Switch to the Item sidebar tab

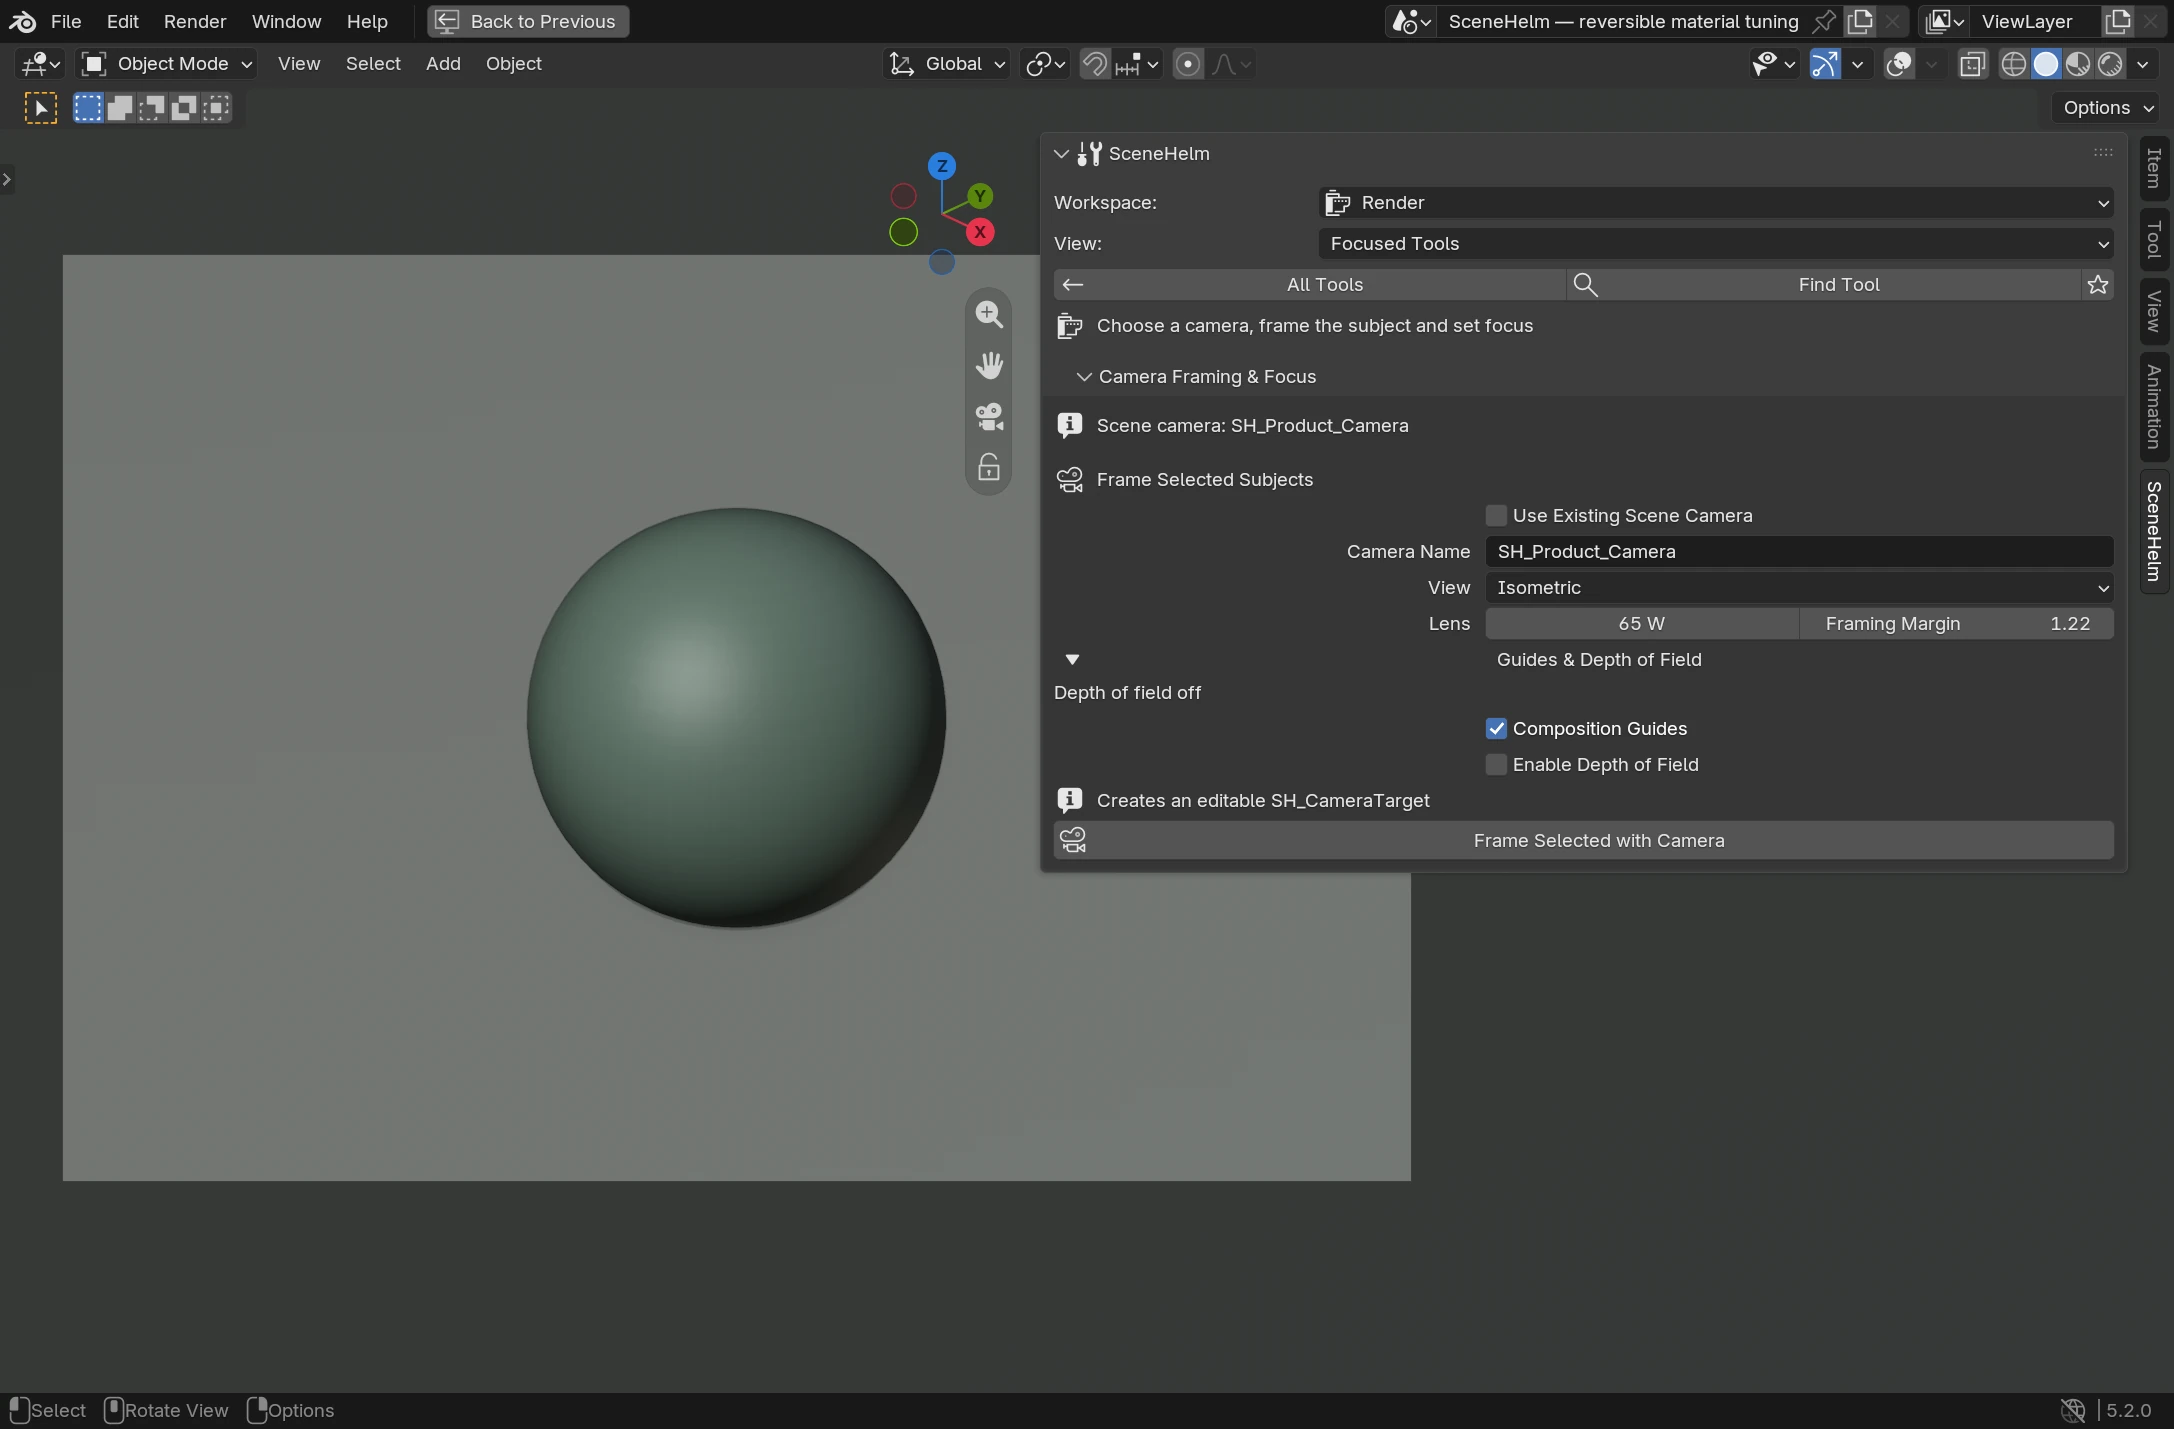[2154, 167]
